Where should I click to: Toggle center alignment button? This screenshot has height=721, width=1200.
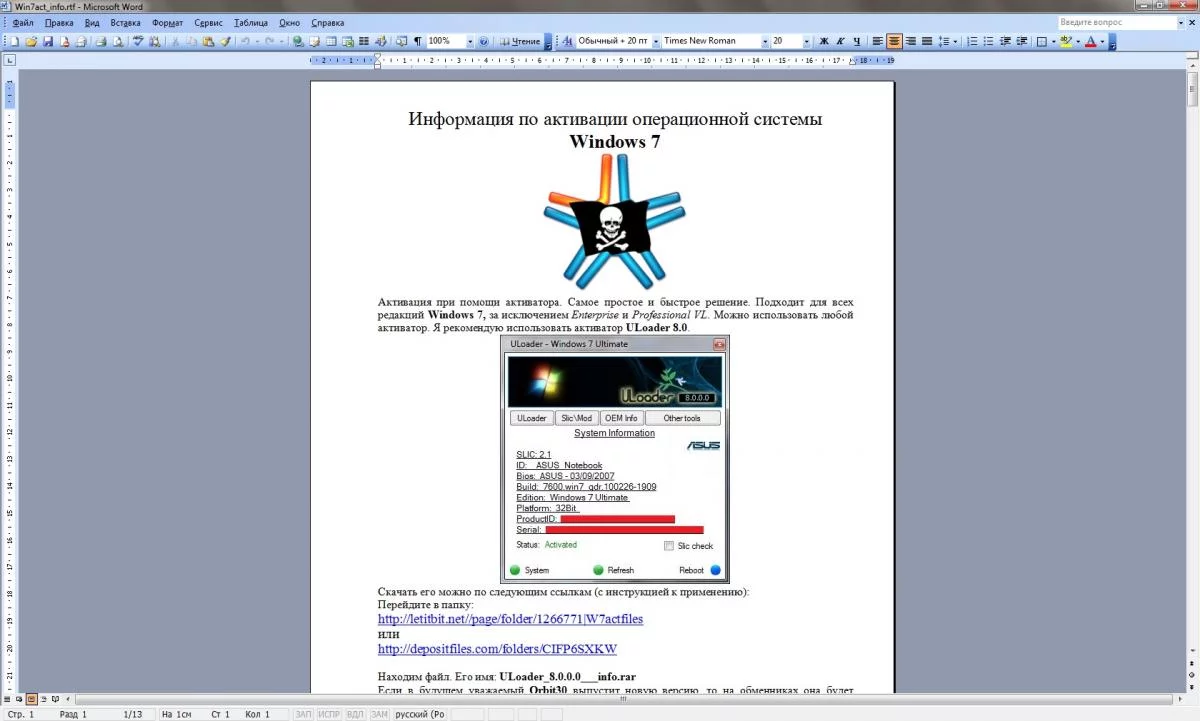click(894, 41)
